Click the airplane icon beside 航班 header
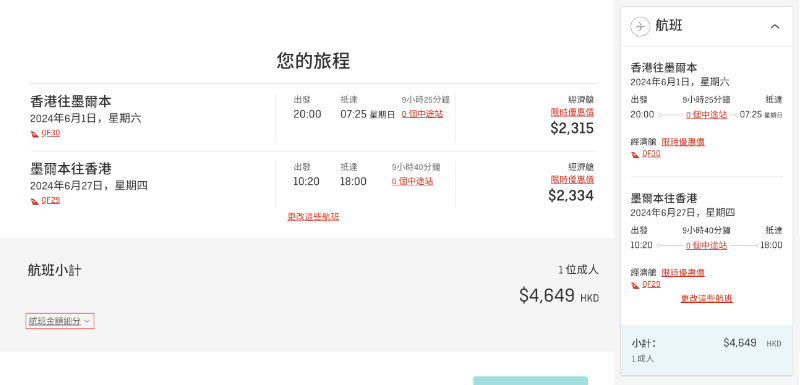Viewport: 800px width, 385px height. [640, 27]
